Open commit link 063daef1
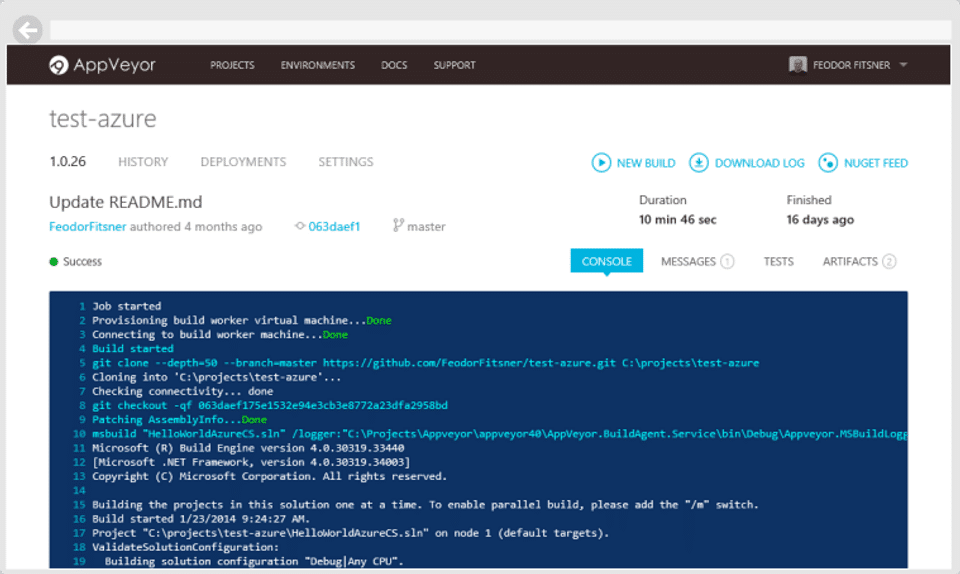960x574 pixels. pyautogui.click(x=334, y=226)
